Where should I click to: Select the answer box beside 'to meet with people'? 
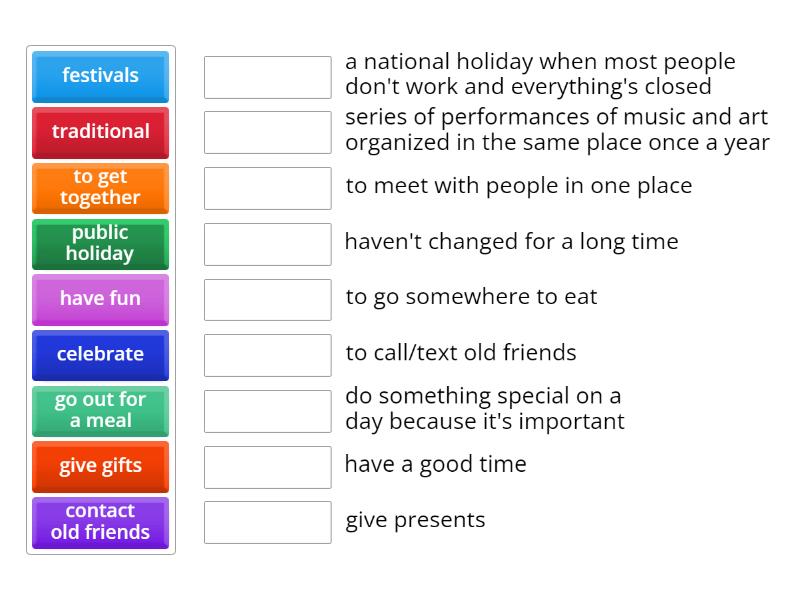(x=267, y=188)
